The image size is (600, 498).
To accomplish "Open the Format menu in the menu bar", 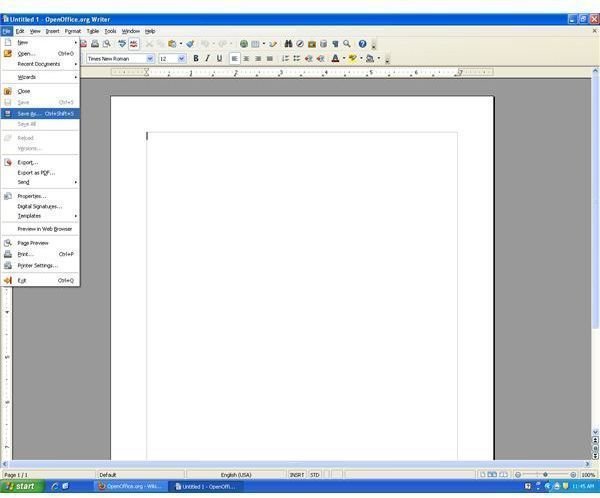I will point(73,31).
